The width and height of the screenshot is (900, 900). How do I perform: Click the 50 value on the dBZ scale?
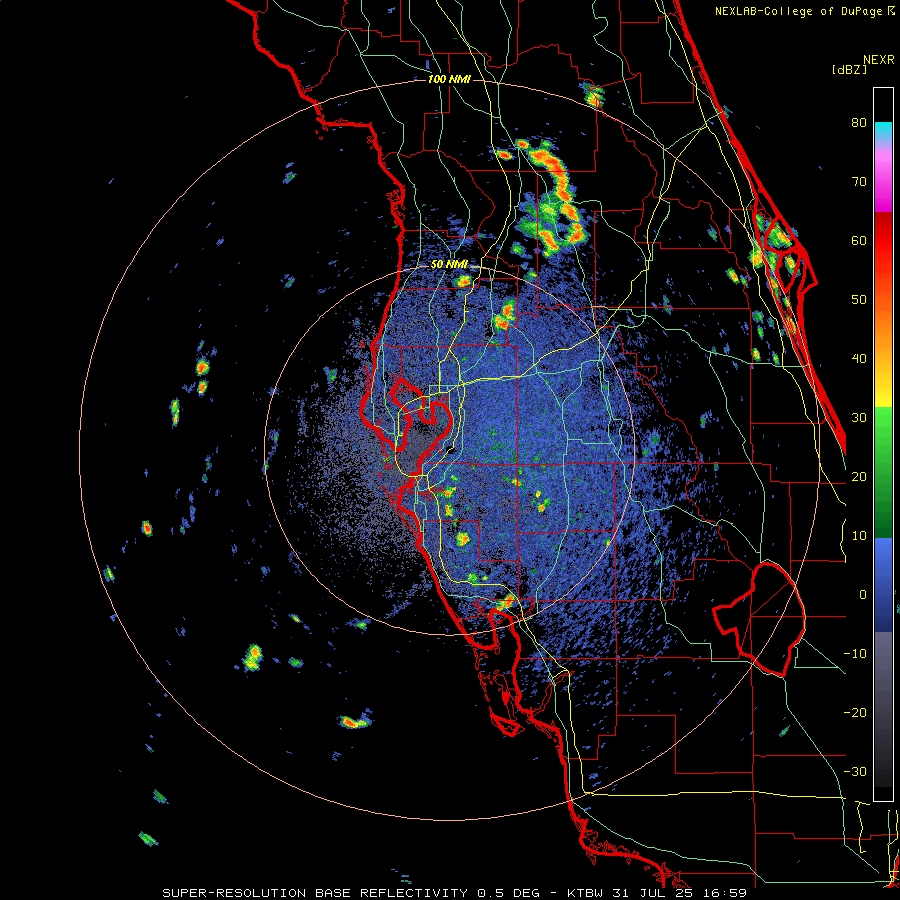click(859, 300)
